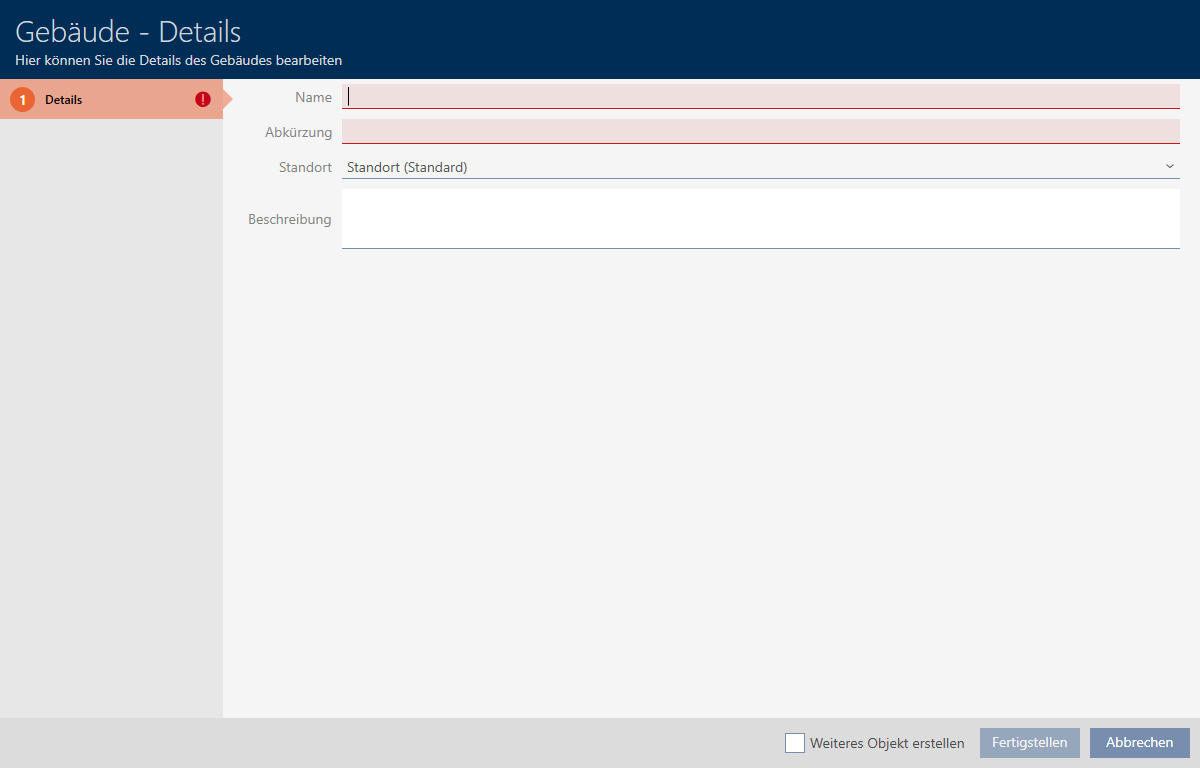The width and height of the screenshot is (1200, 768).
Task: Click the subtitle about editing Gebäude details
Action: [x=178, y=61]
